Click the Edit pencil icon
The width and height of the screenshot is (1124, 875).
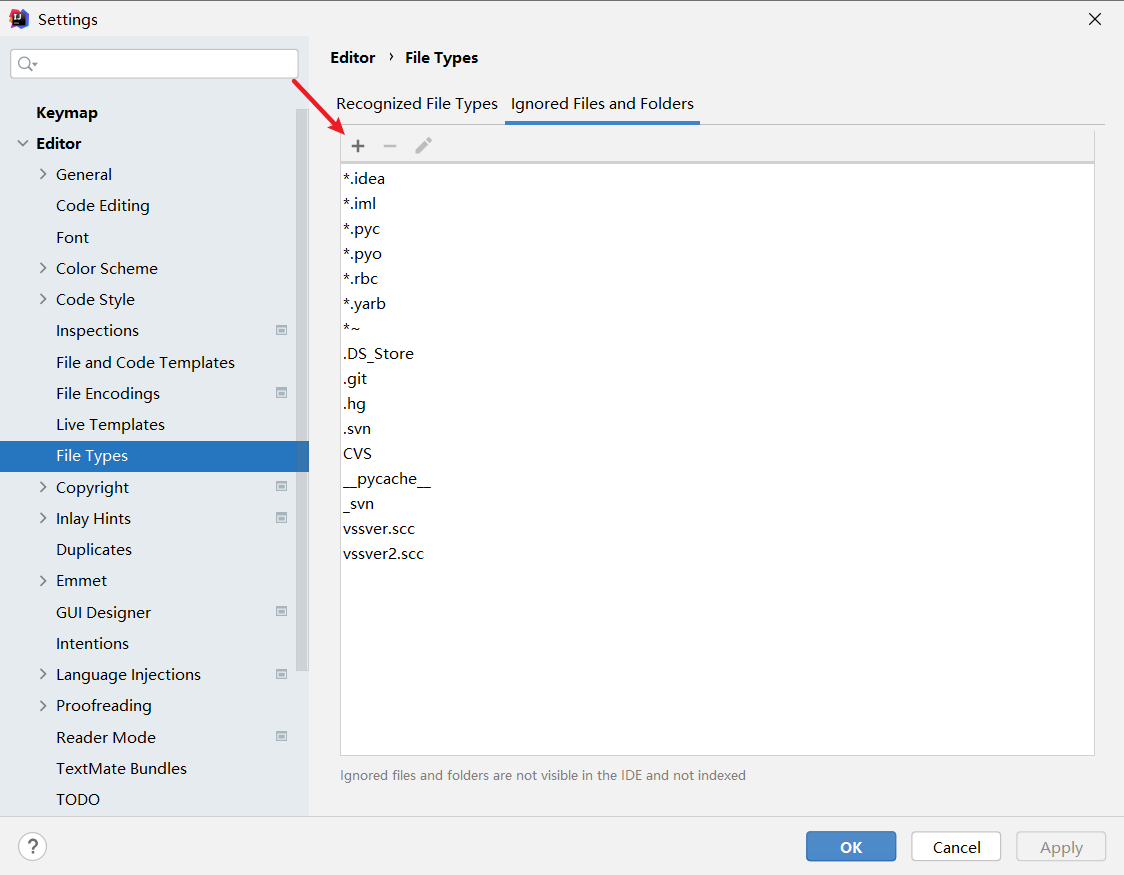tap(424, 146)
